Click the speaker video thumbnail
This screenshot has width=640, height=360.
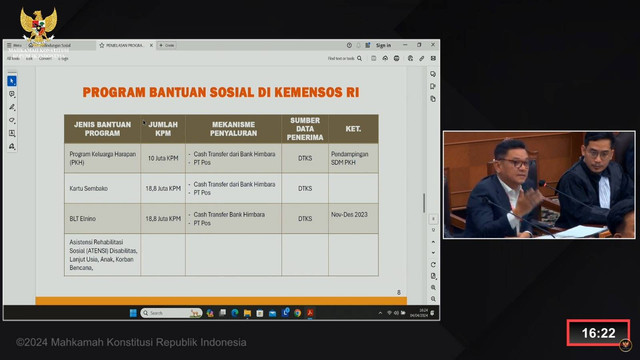click(x=539, y=184)
